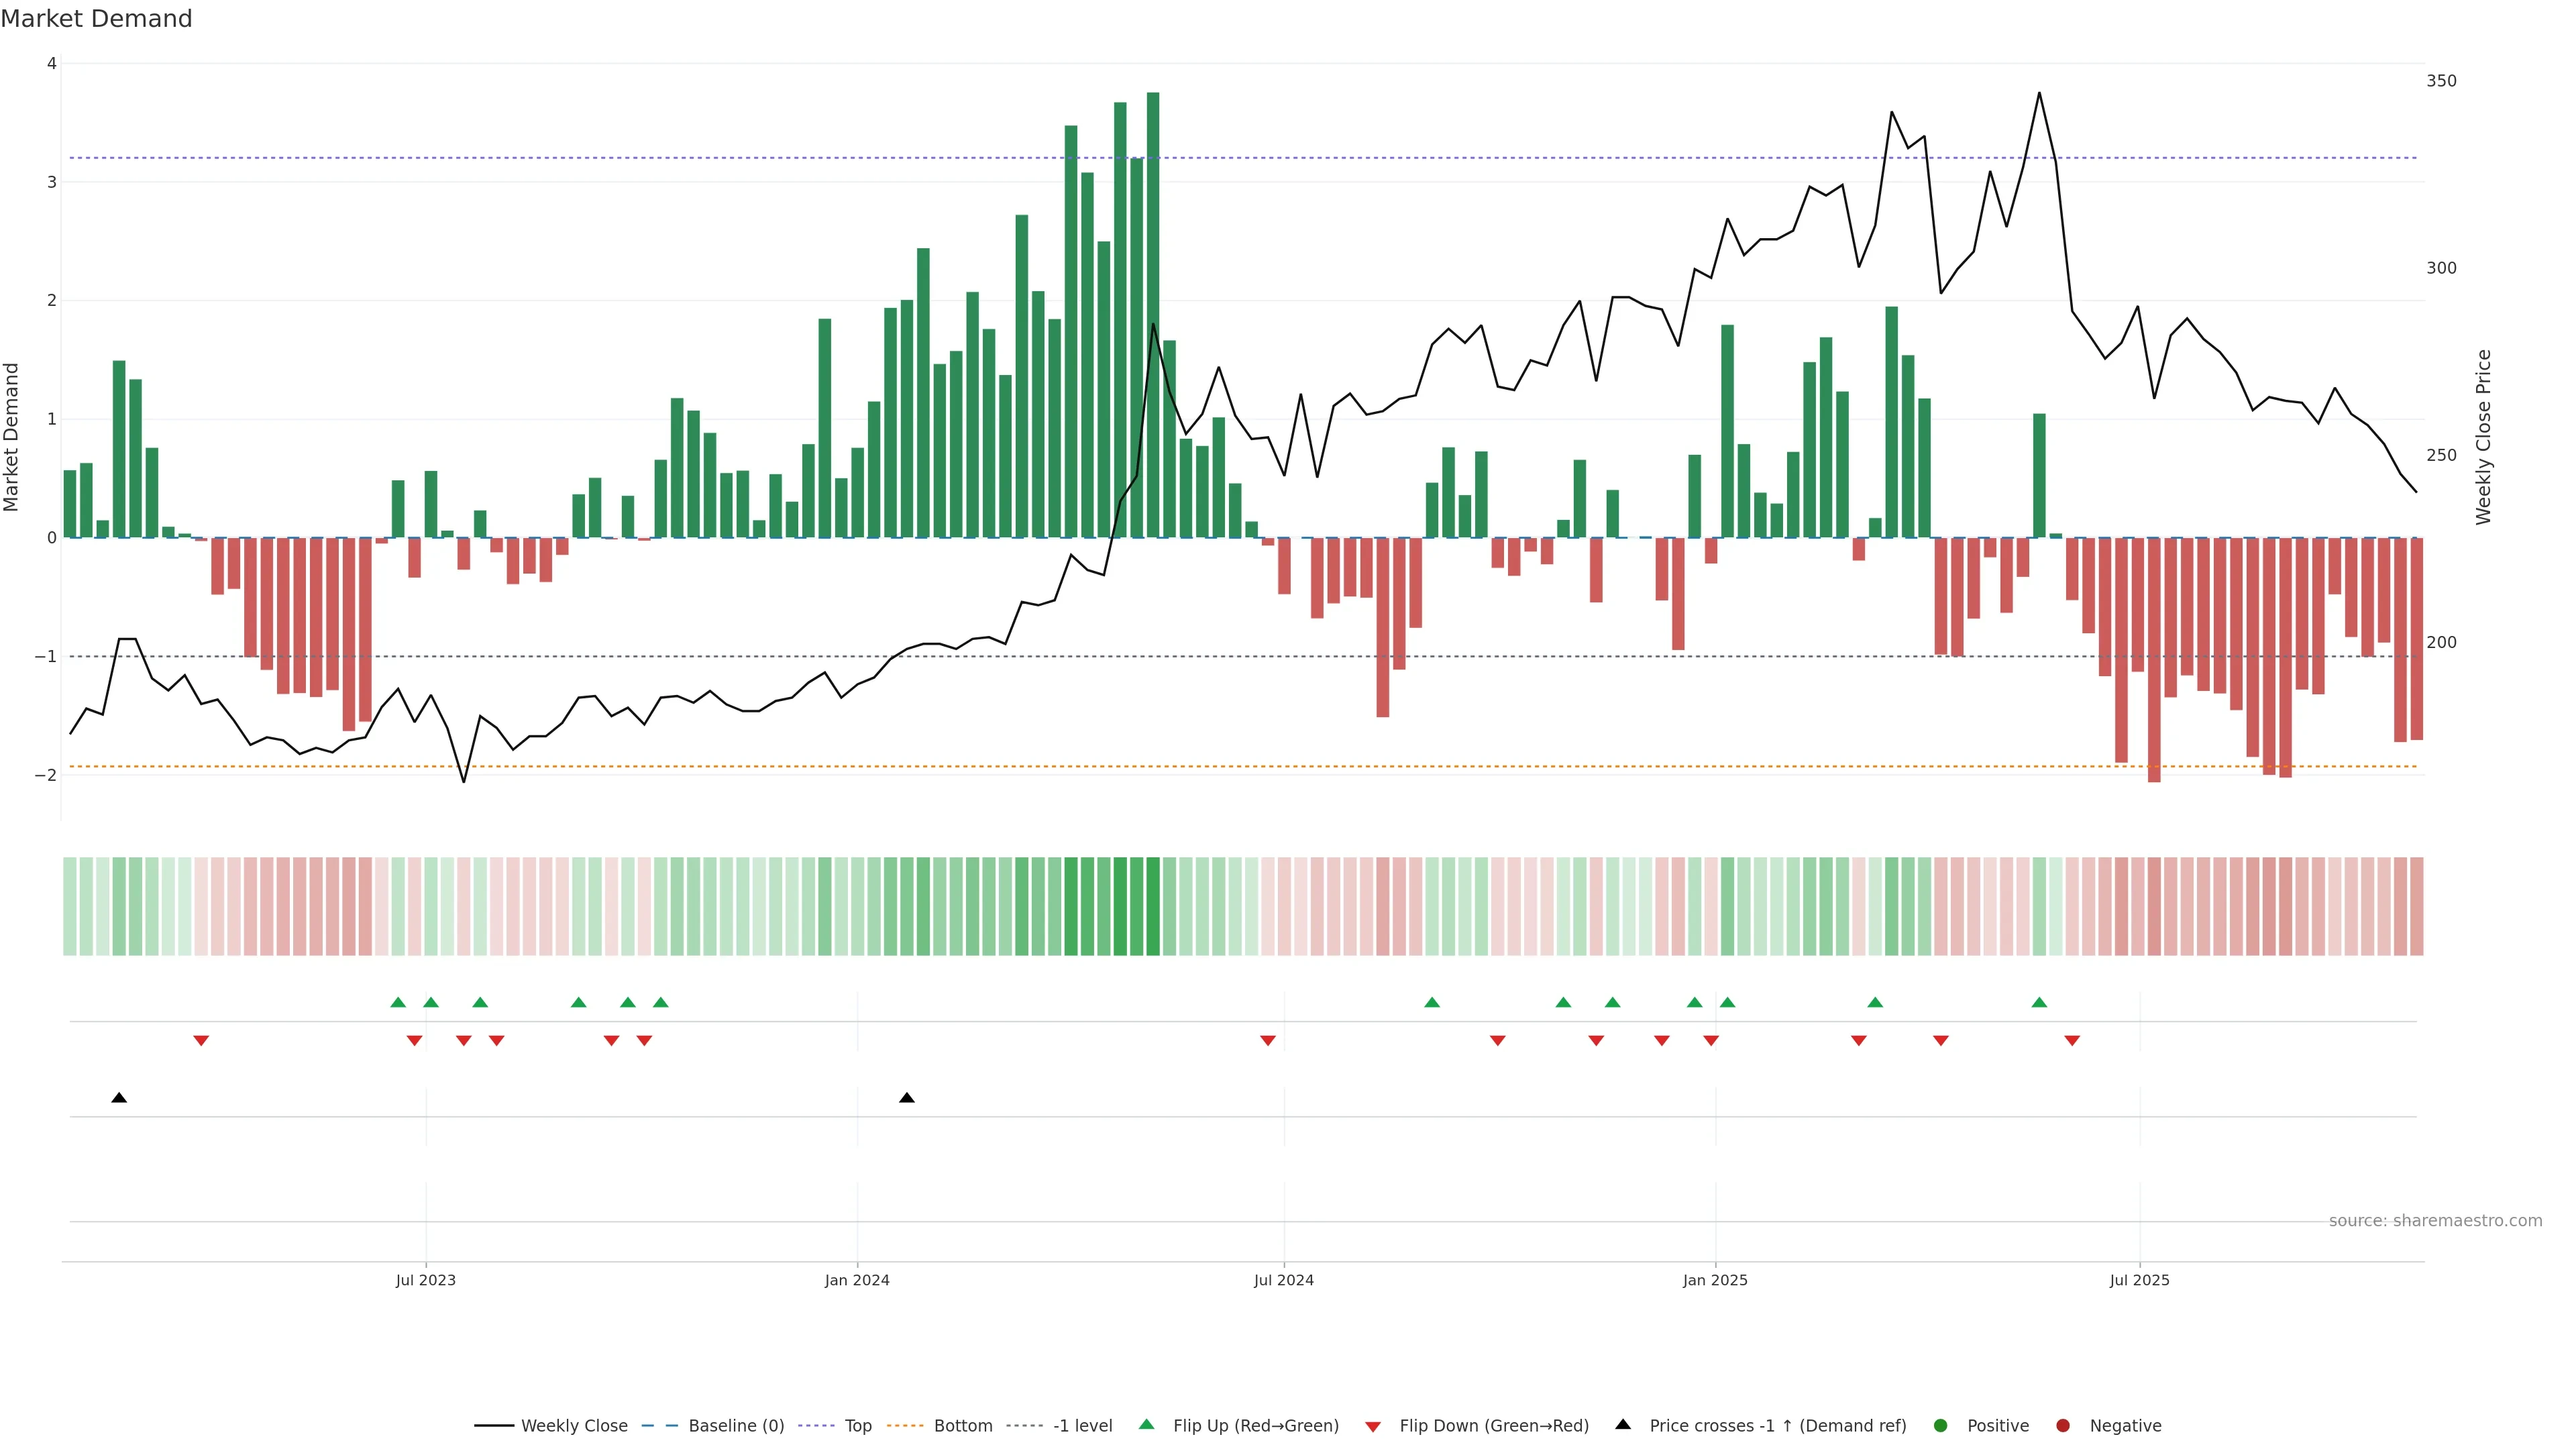The height and width of the screenshot is (1449, 2576).
Task: Click the black triangle marker after Jan 2024
Action: pyautogui.click(x=907, y=1098)
